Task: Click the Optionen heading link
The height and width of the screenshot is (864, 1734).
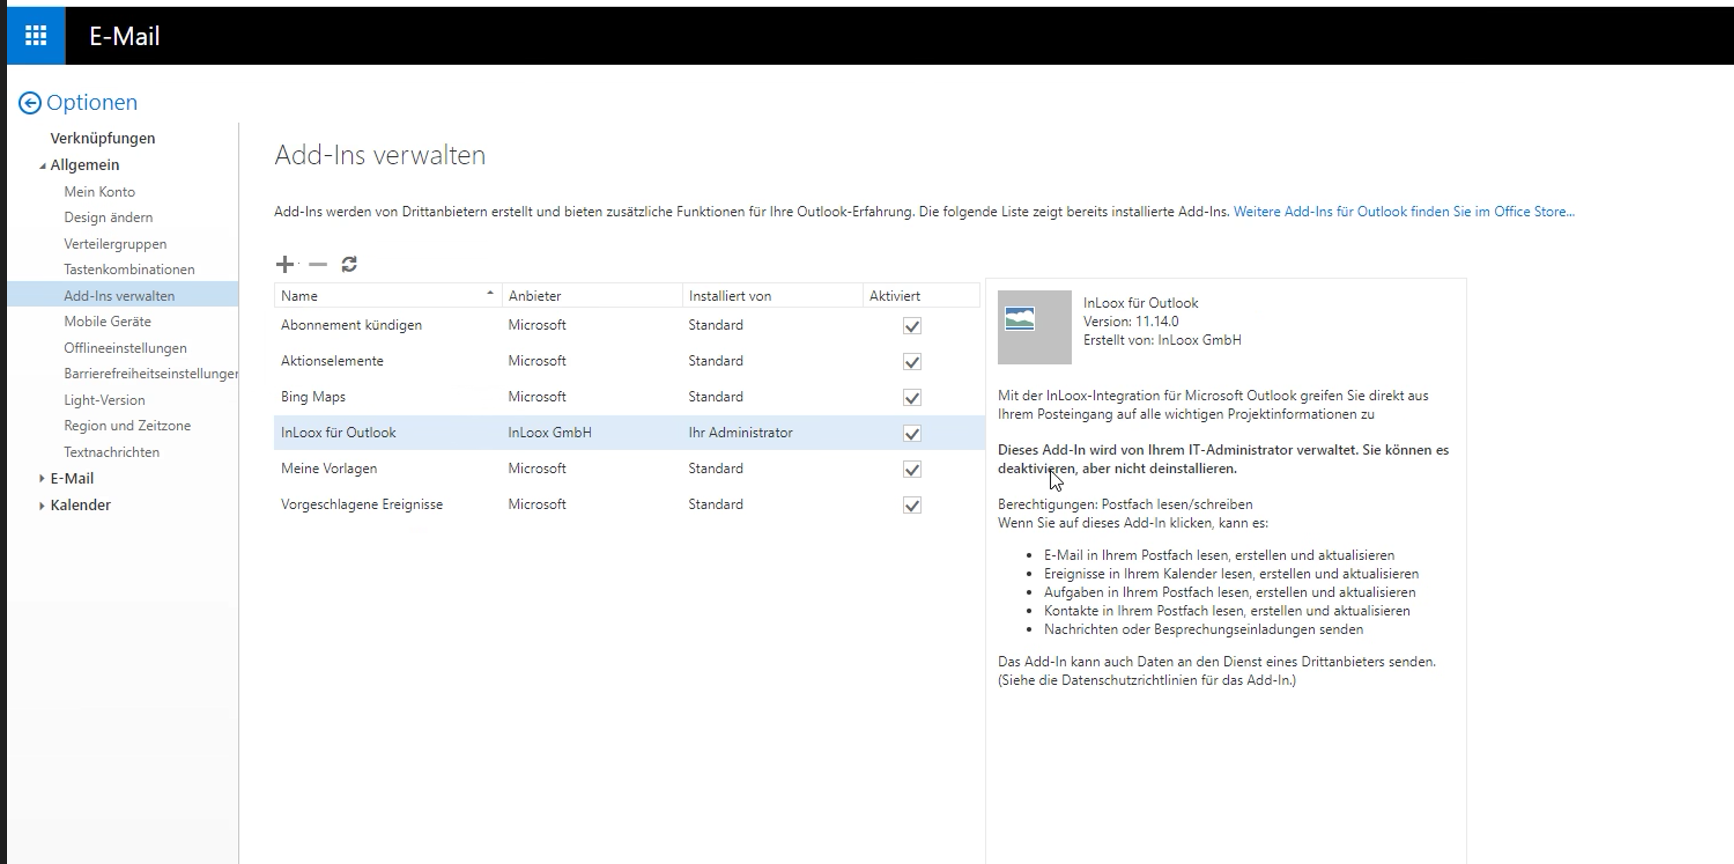Action: [92, 103]
